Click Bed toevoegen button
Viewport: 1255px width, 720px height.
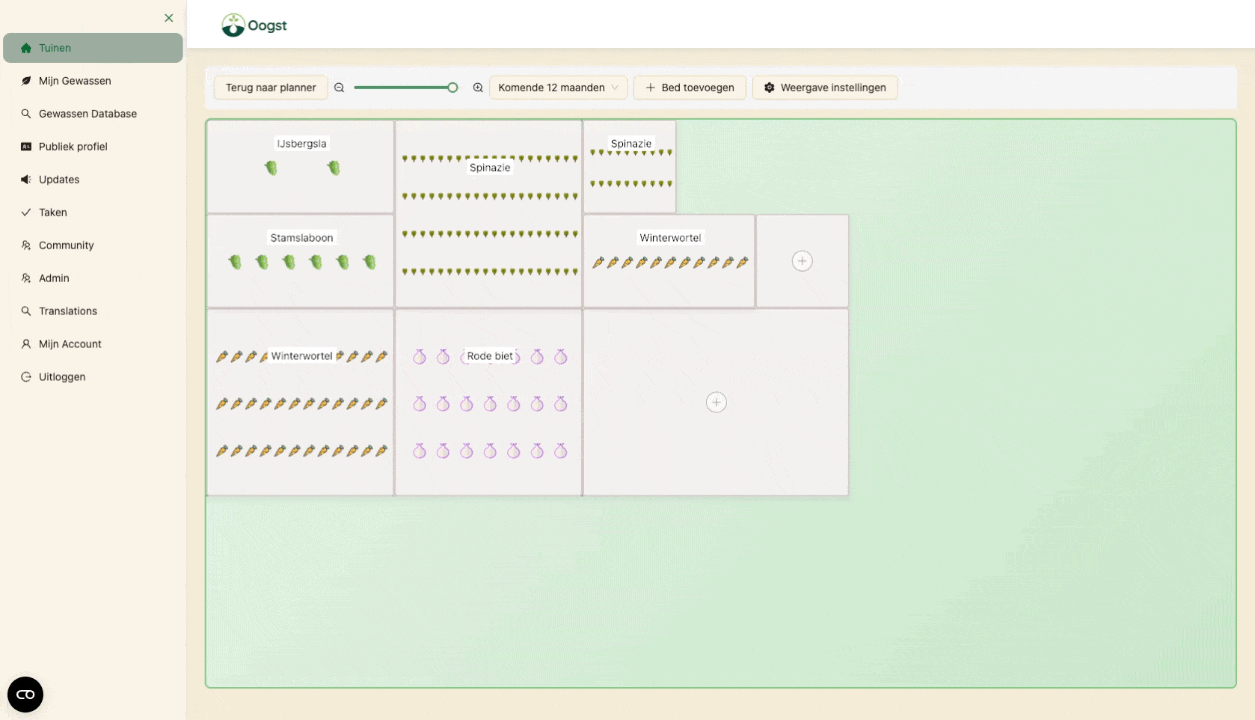tap(690, 88)
